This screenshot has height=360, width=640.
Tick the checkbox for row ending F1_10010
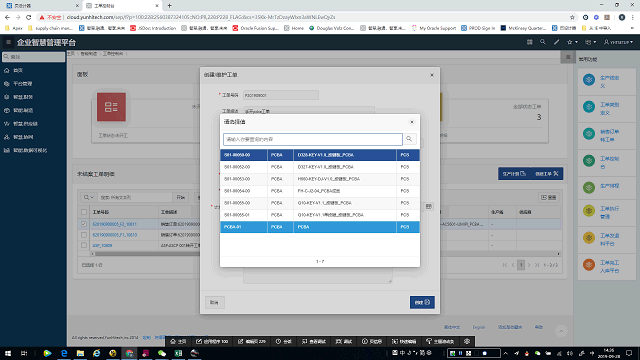coord(84,235)
